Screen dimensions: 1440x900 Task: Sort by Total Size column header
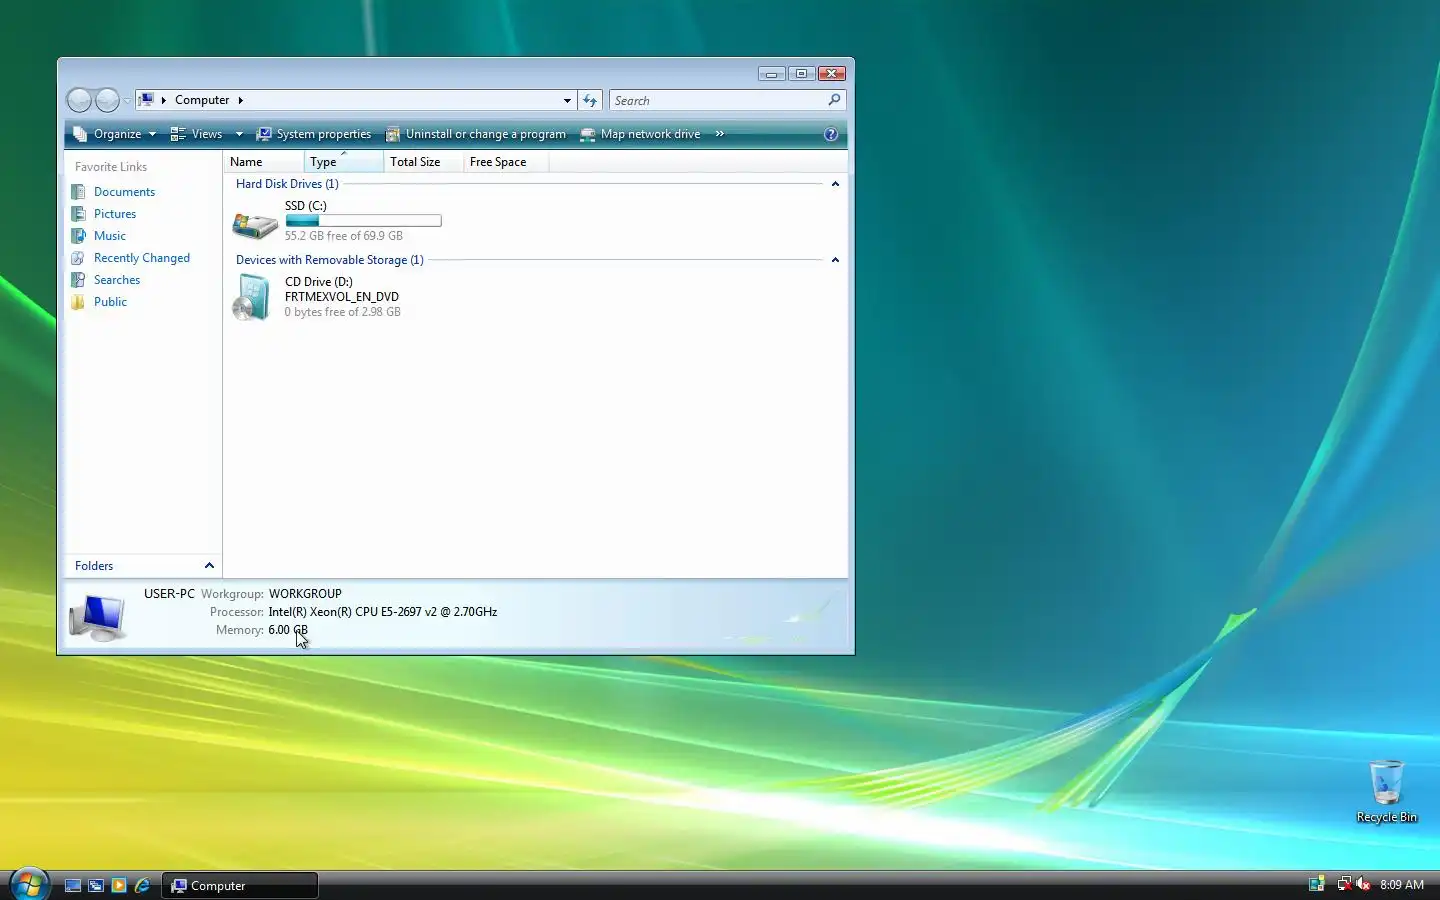[424, 162]
